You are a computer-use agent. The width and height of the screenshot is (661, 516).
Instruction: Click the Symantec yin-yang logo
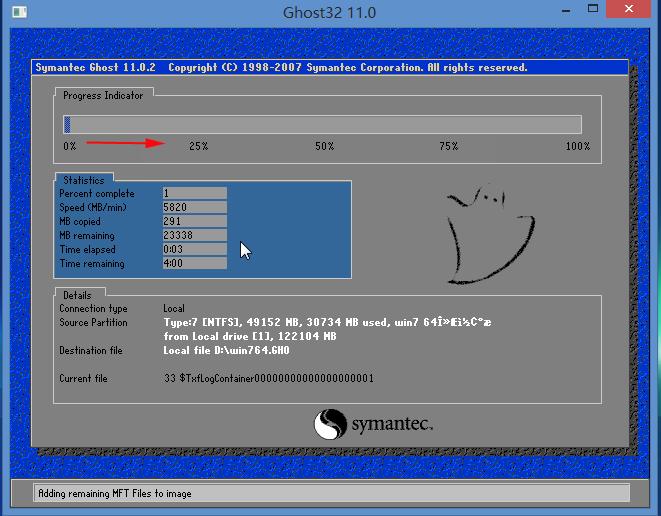[330, 424]
